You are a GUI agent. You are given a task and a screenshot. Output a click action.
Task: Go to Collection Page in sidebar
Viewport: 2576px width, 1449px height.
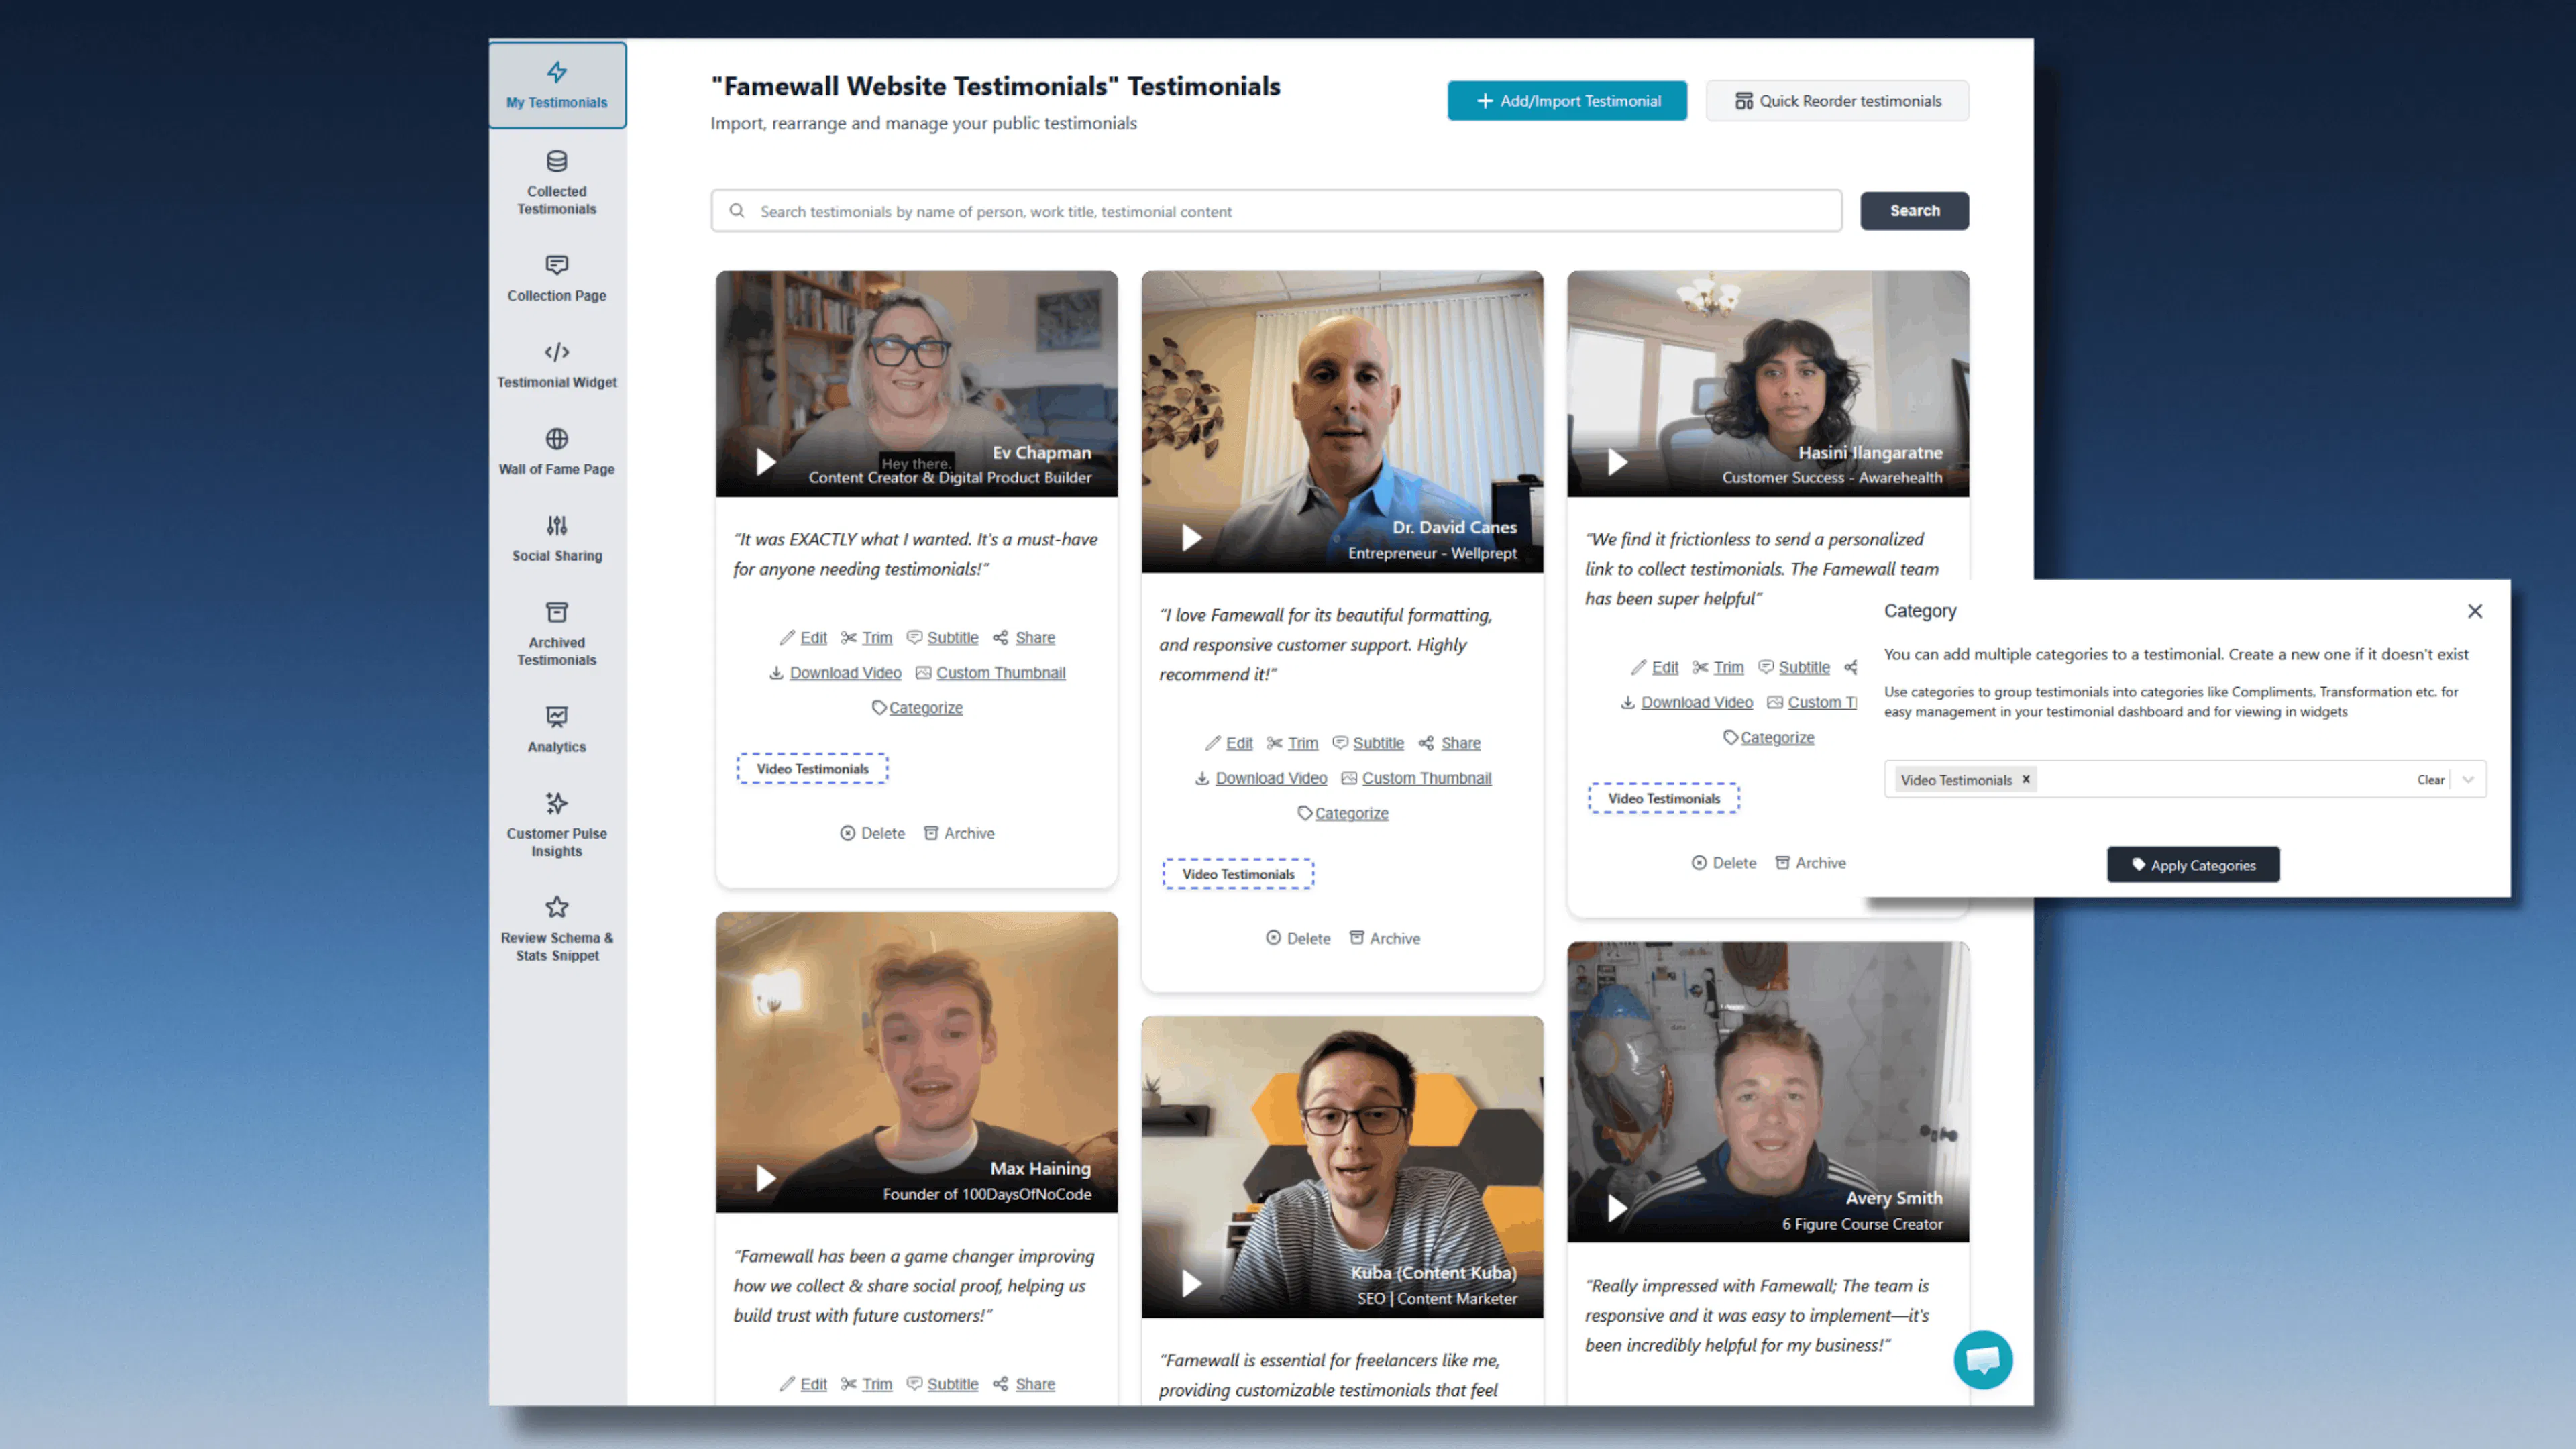coord(557,278)
